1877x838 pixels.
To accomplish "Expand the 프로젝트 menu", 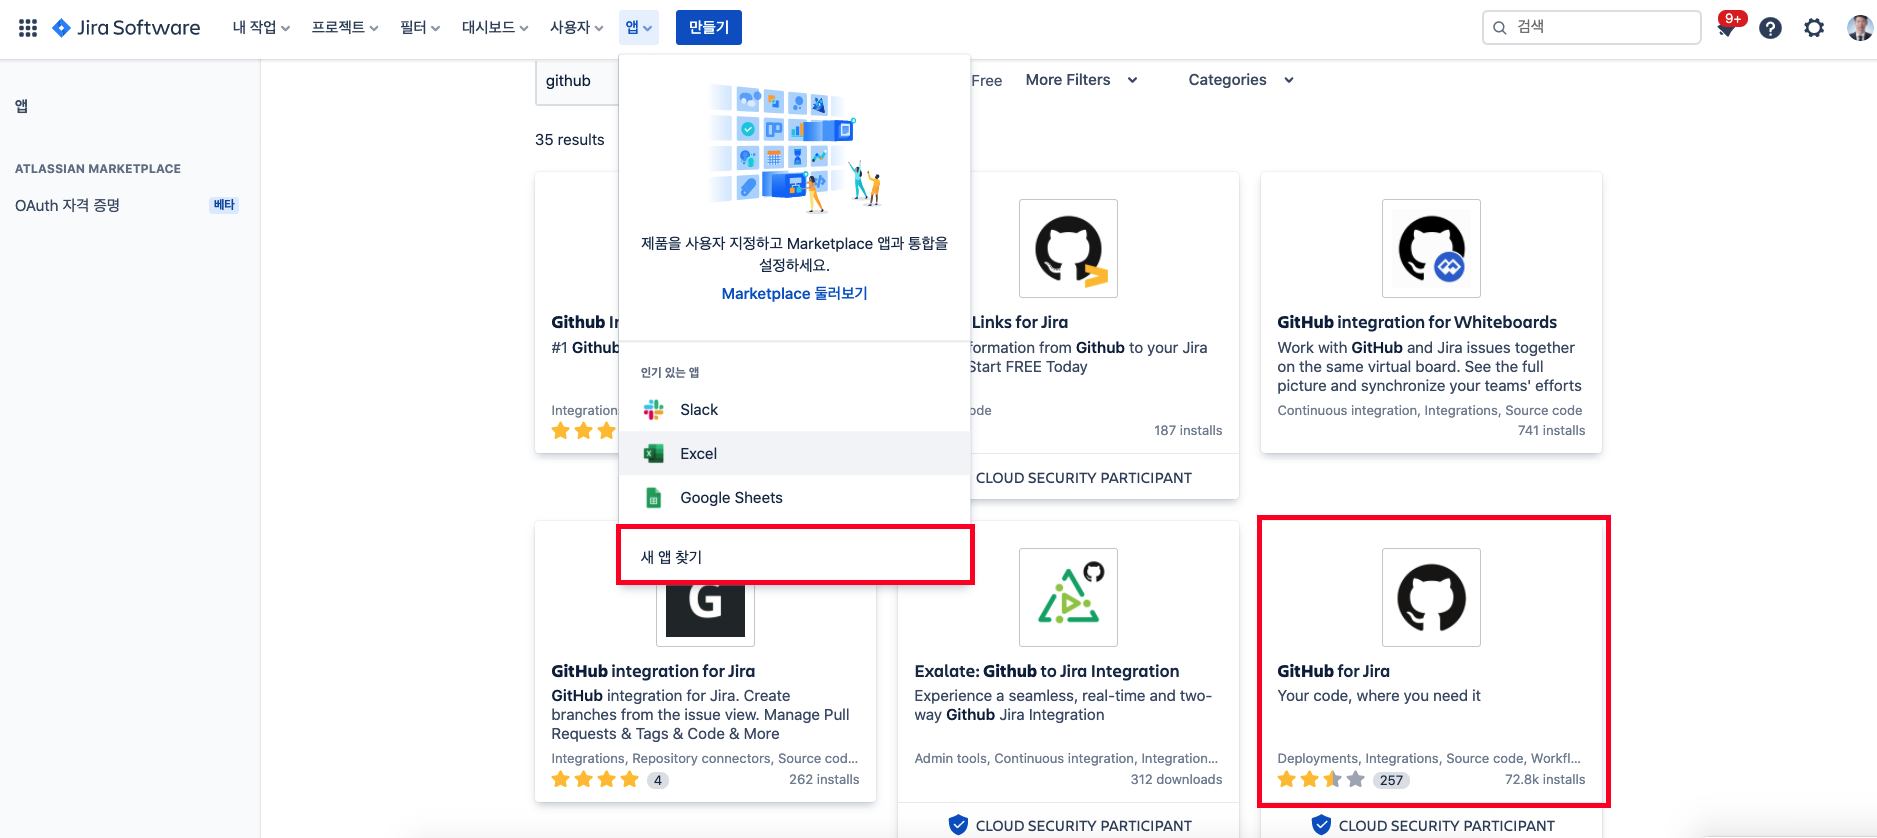I will [345, 28].
